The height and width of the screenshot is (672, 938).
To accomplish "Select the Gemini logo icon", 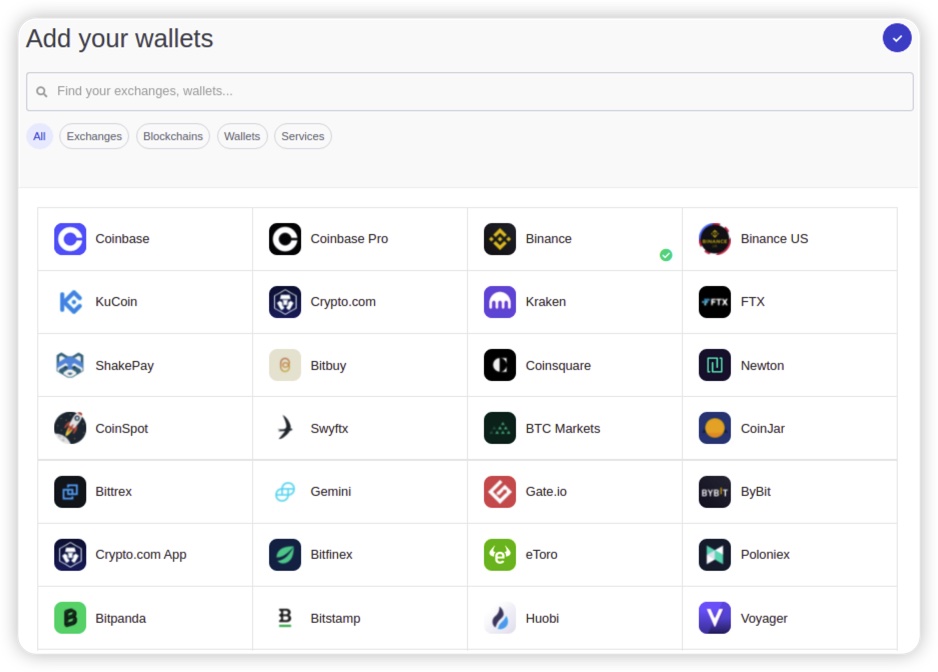I will pos(285,492).
